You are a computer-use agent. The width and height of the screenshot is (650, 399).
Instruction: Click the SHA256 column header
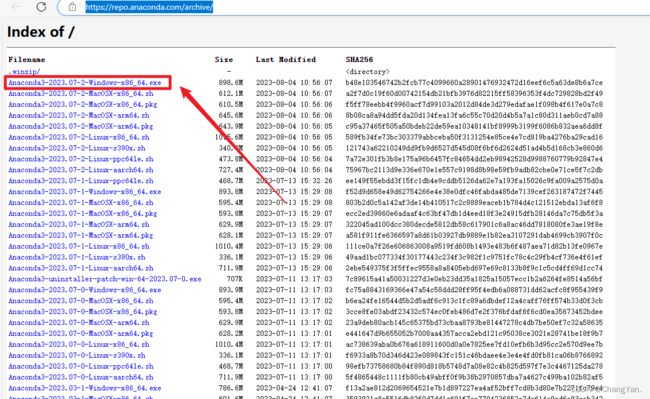point(359,60)
